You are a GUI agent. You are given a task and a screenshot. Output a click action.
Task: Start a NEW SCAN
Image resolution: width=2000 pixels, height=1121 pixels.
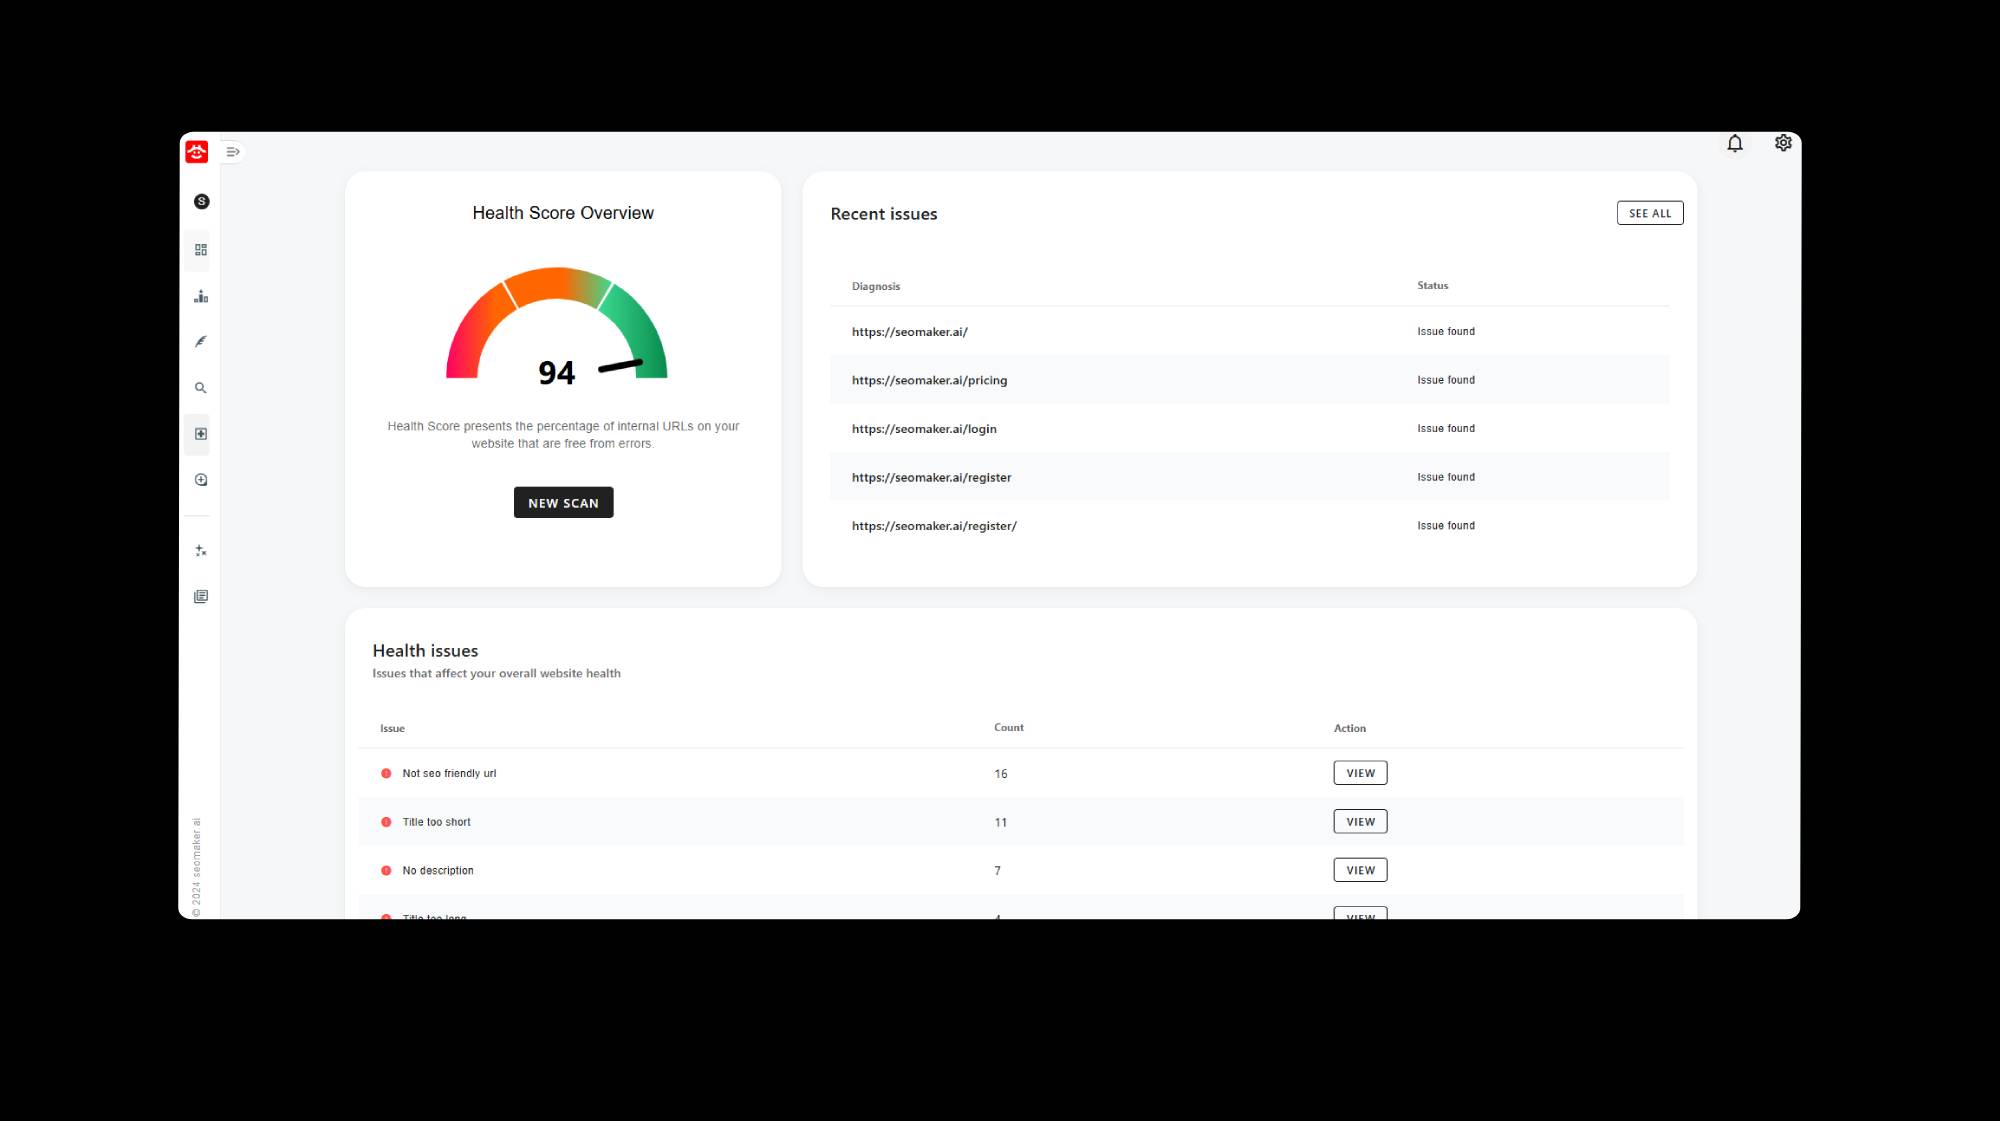click(563, 502)
